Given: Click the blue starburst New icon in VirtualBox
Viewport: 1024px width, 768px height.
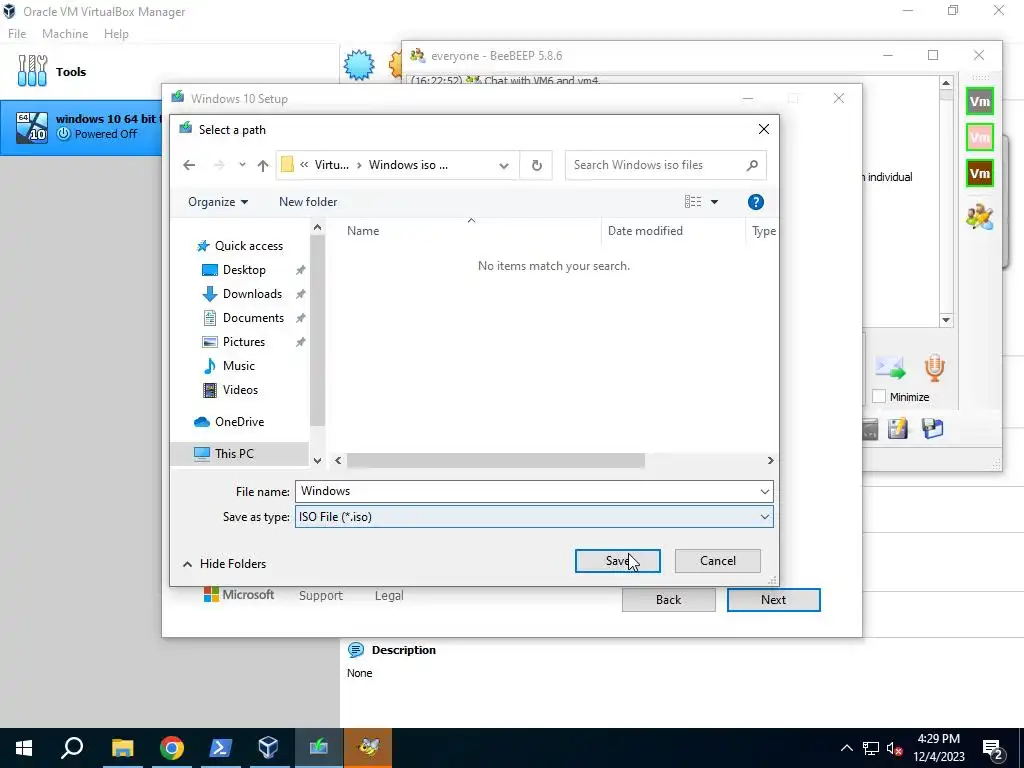Looking at the screenshot, I should [359, 65].
